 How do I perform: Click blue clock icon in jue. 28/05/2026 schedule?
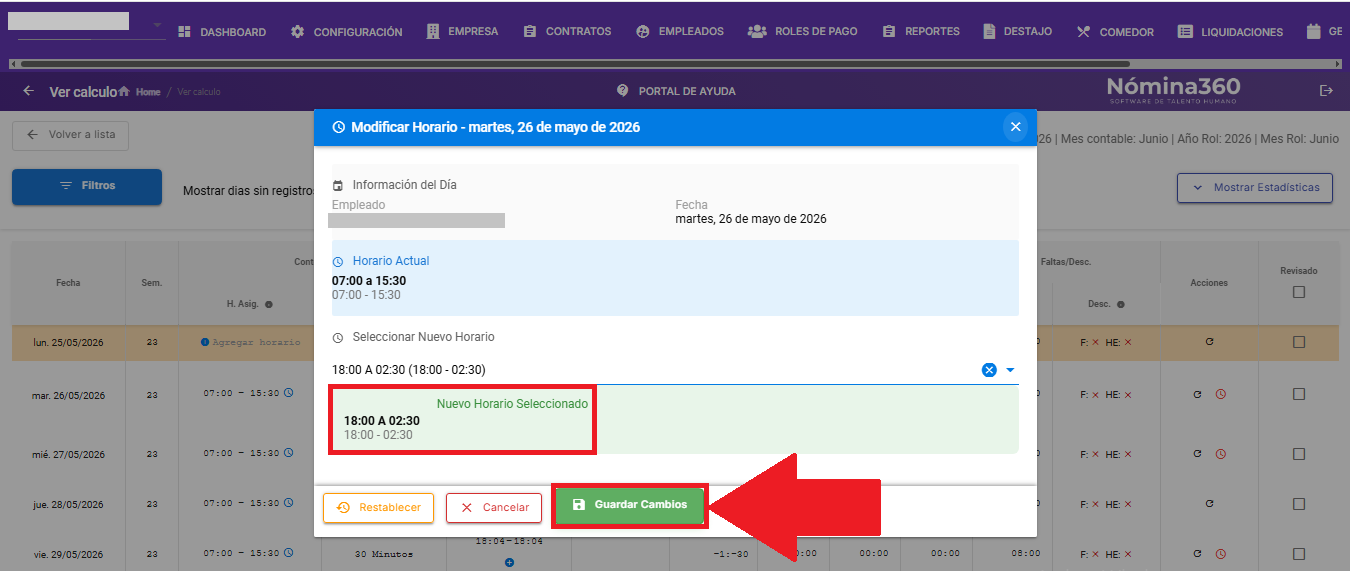point(288,502)
